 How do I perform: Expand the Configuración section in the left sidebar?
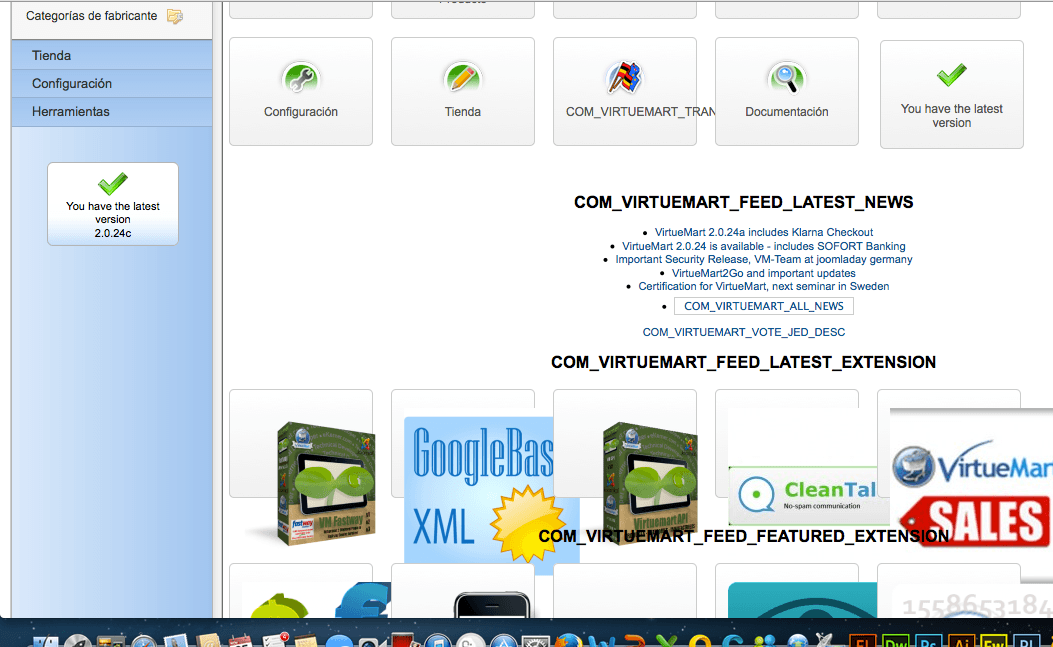[112, 83]
